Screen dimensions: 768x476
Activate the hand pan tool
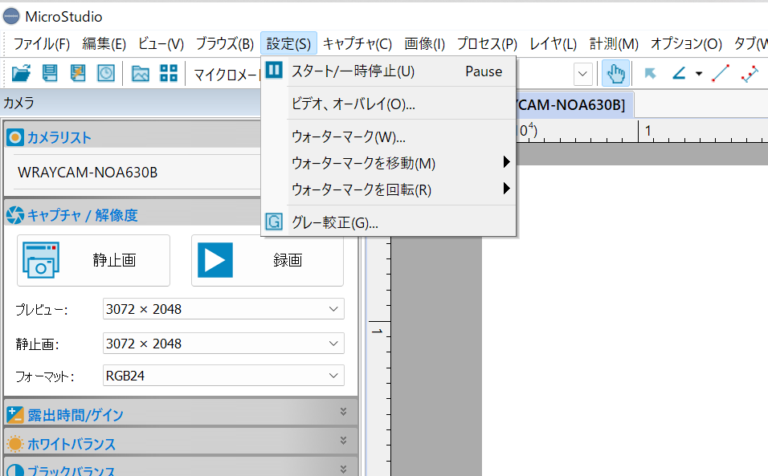pos(616,73)
